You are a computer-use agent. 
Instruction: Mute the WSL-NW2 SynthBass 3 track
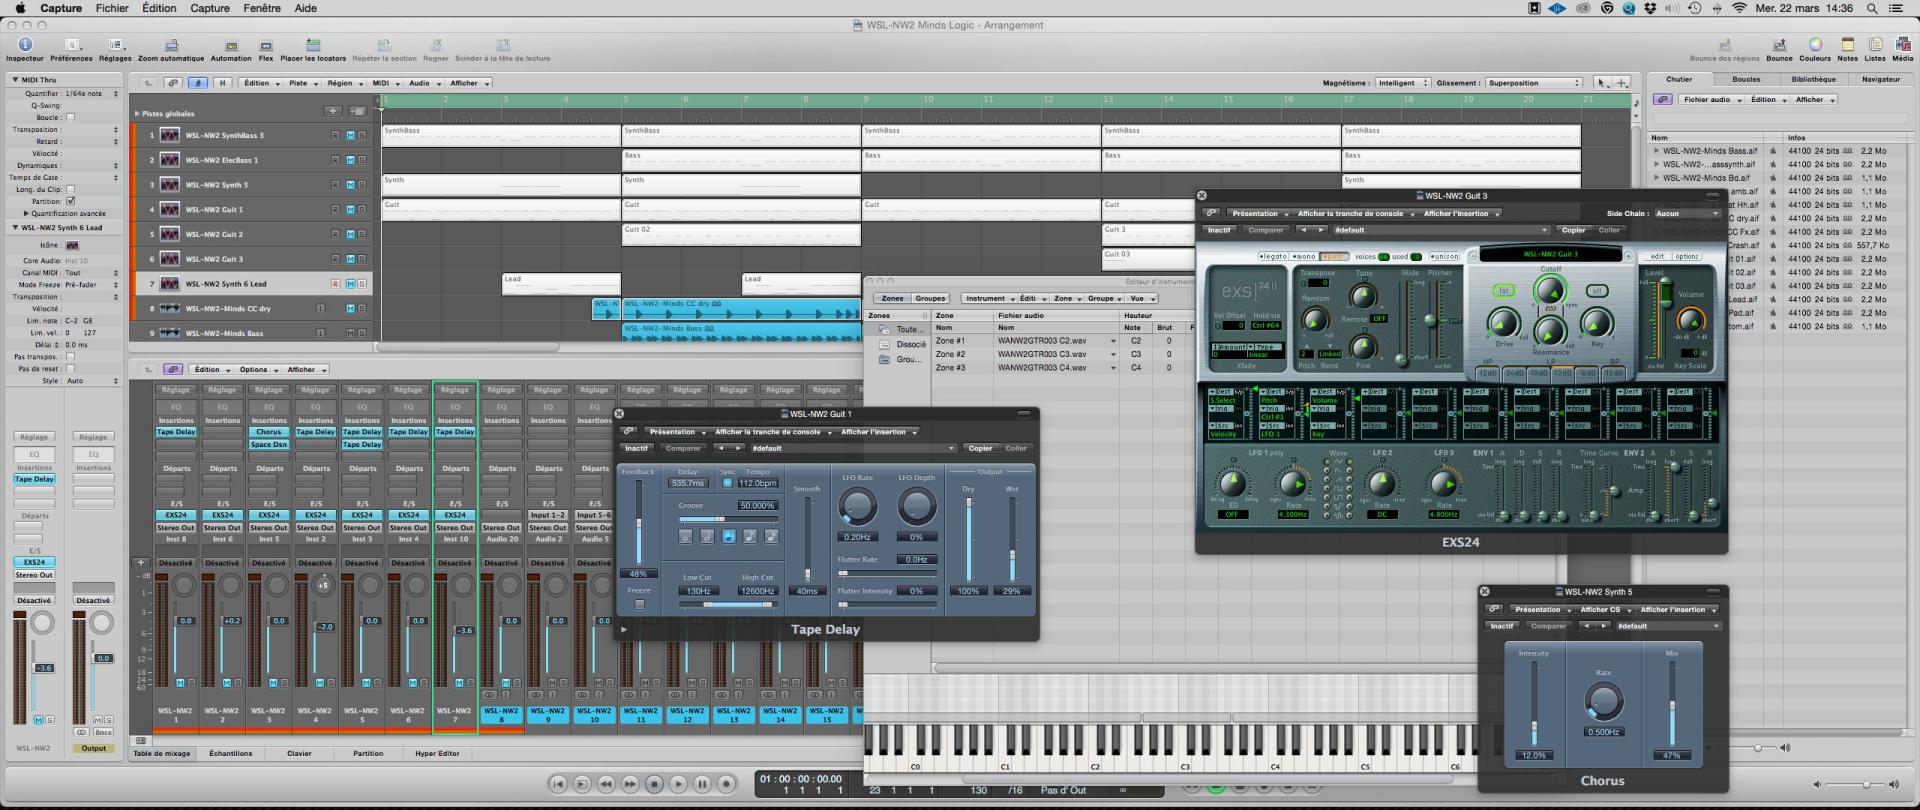coord(350,135)
